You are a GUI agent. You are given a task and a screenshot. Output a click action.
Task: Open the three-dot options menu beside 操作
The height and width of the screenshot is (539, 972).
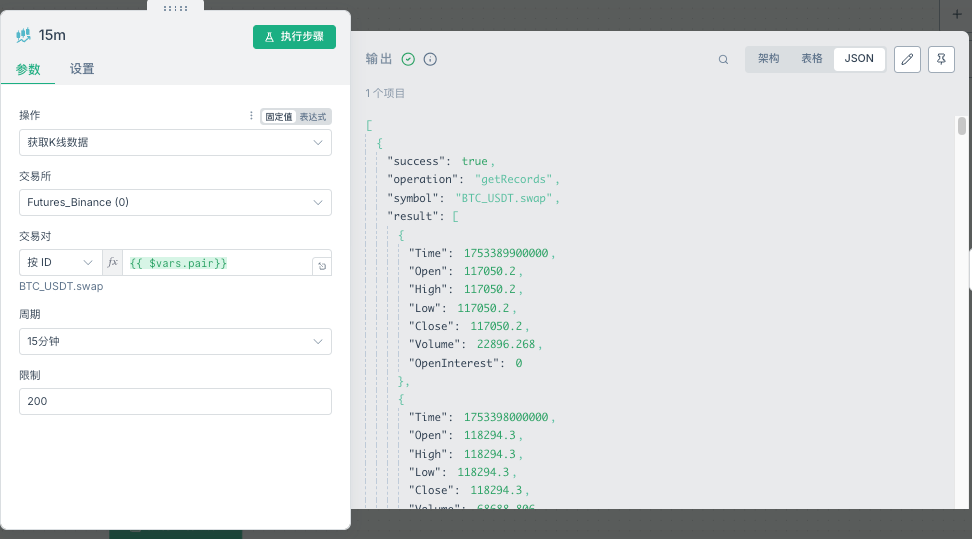251,116
